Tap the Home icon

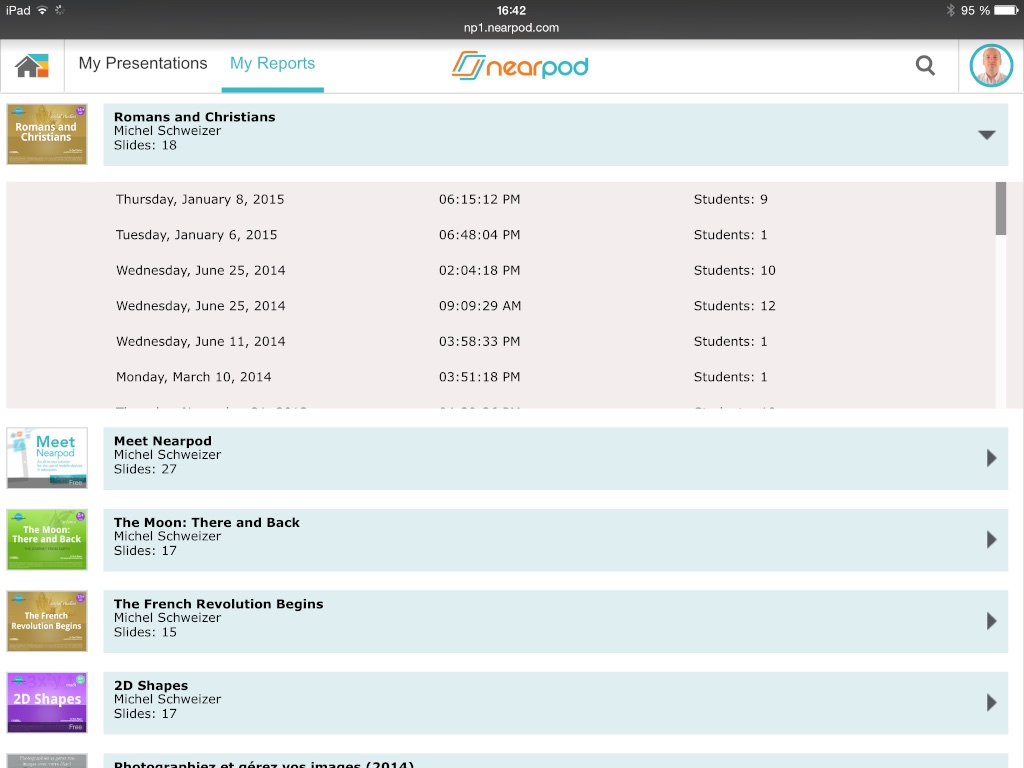[32, 66]
